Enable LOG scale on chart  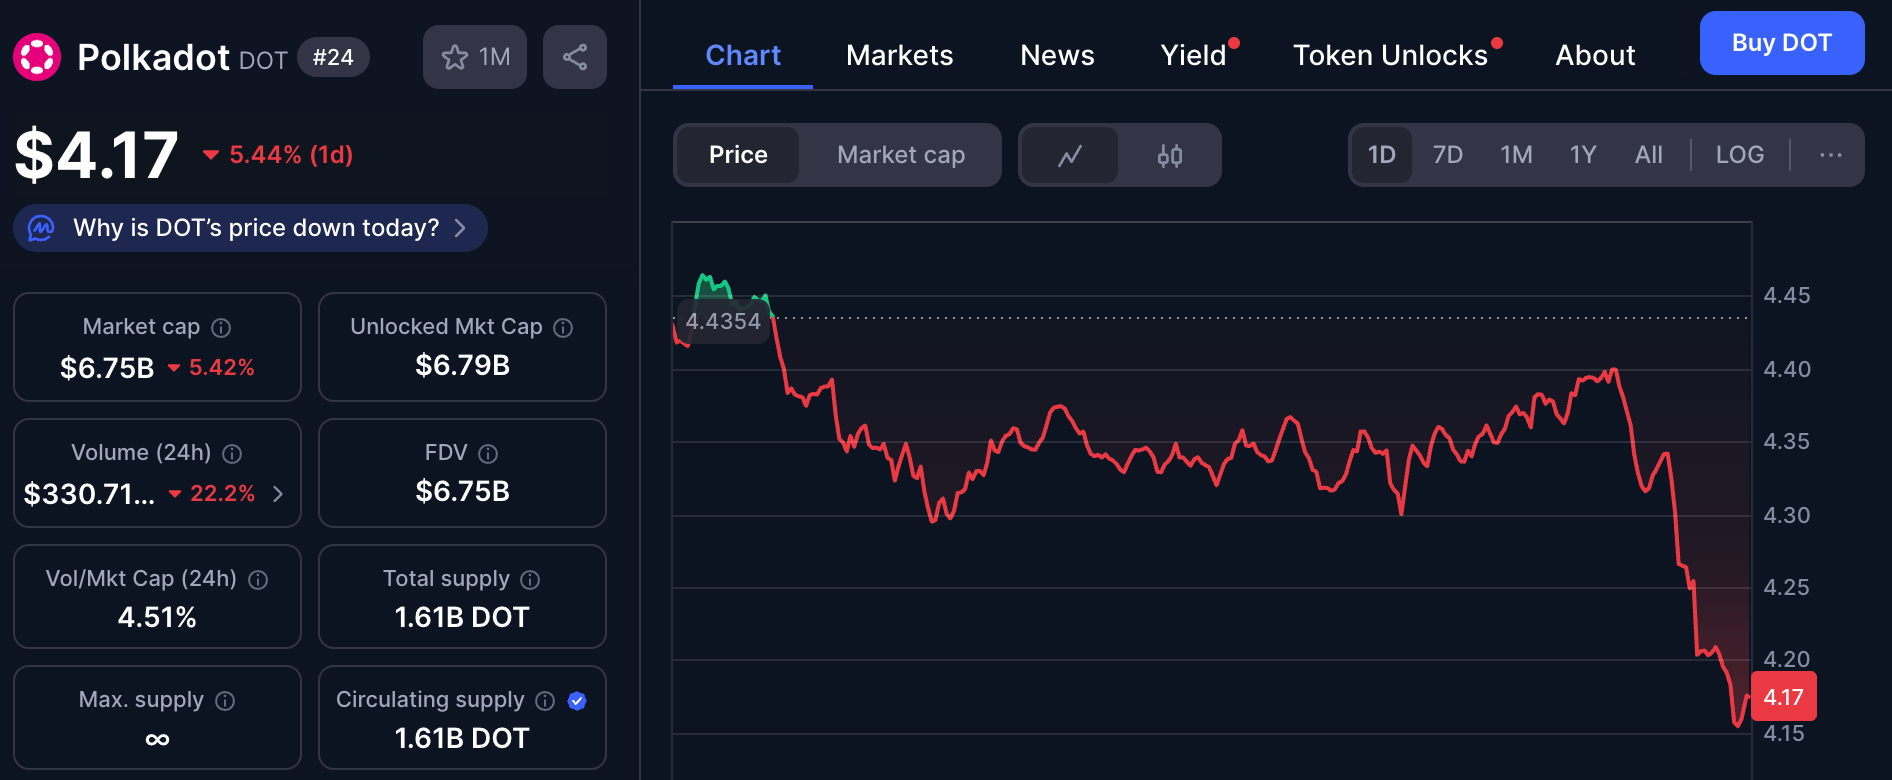coord(1739,155)
